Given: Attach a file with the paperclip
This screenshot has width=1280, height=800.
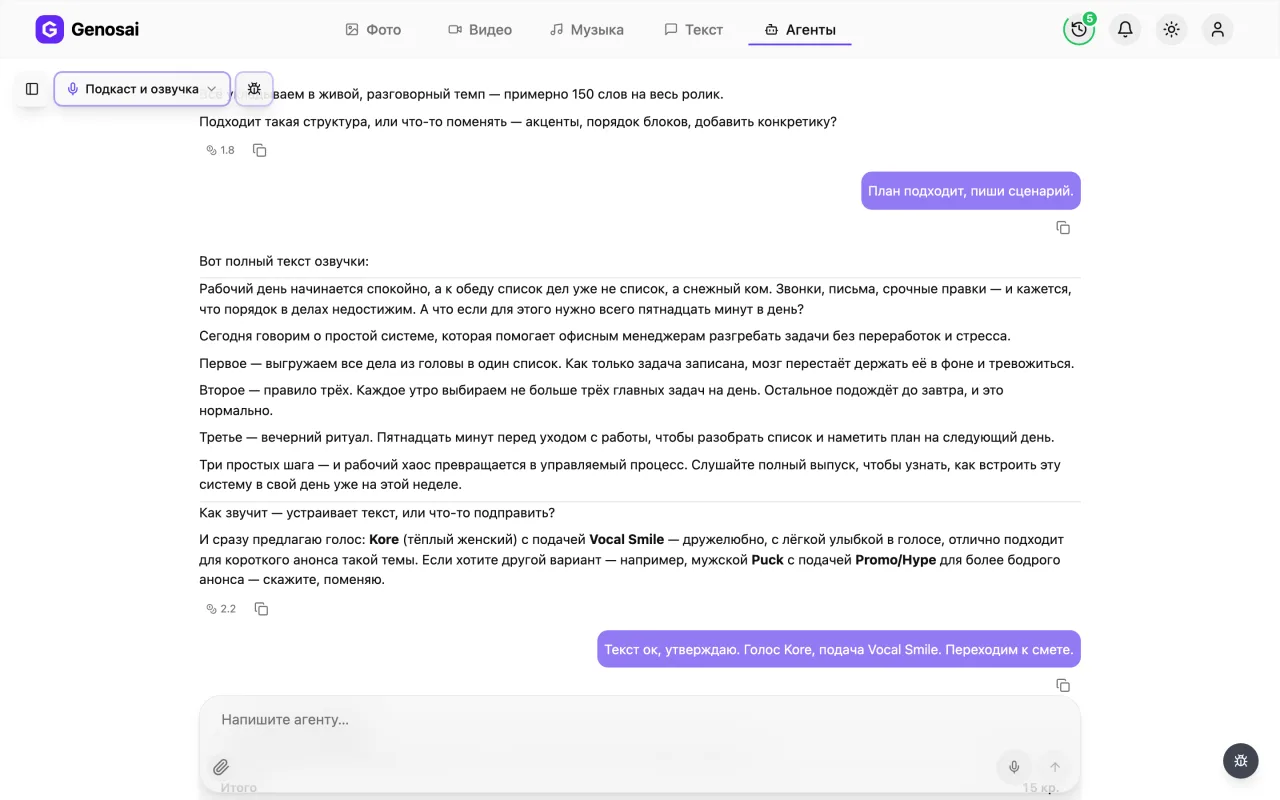Looking at the screenshot, I should click(x=221, y=767).
